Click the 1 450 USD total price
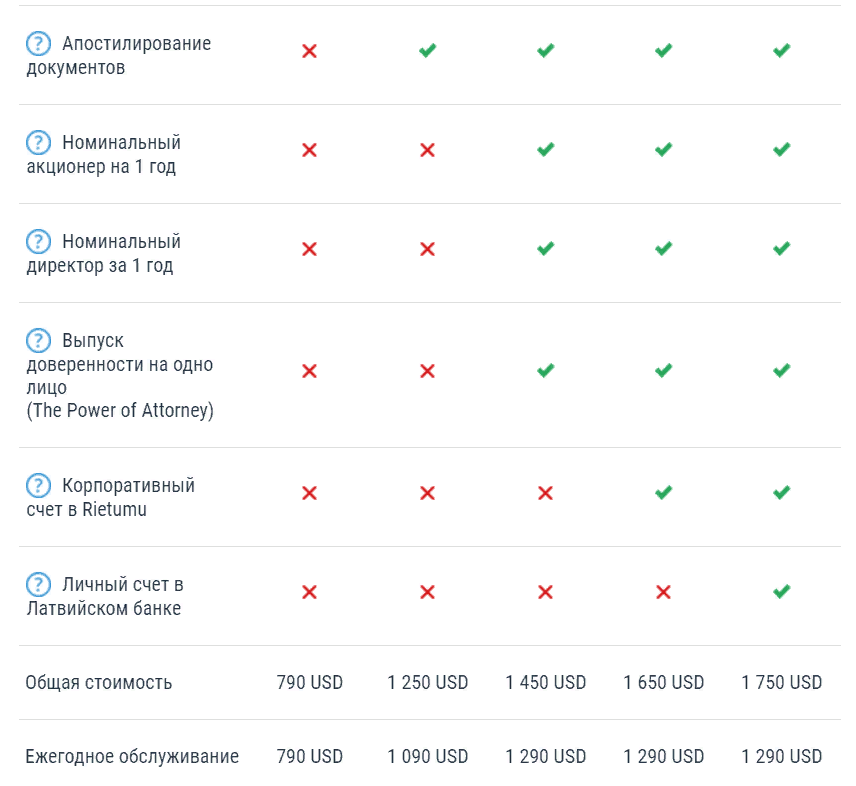The image size is (856, 786). tap(545, 683)
